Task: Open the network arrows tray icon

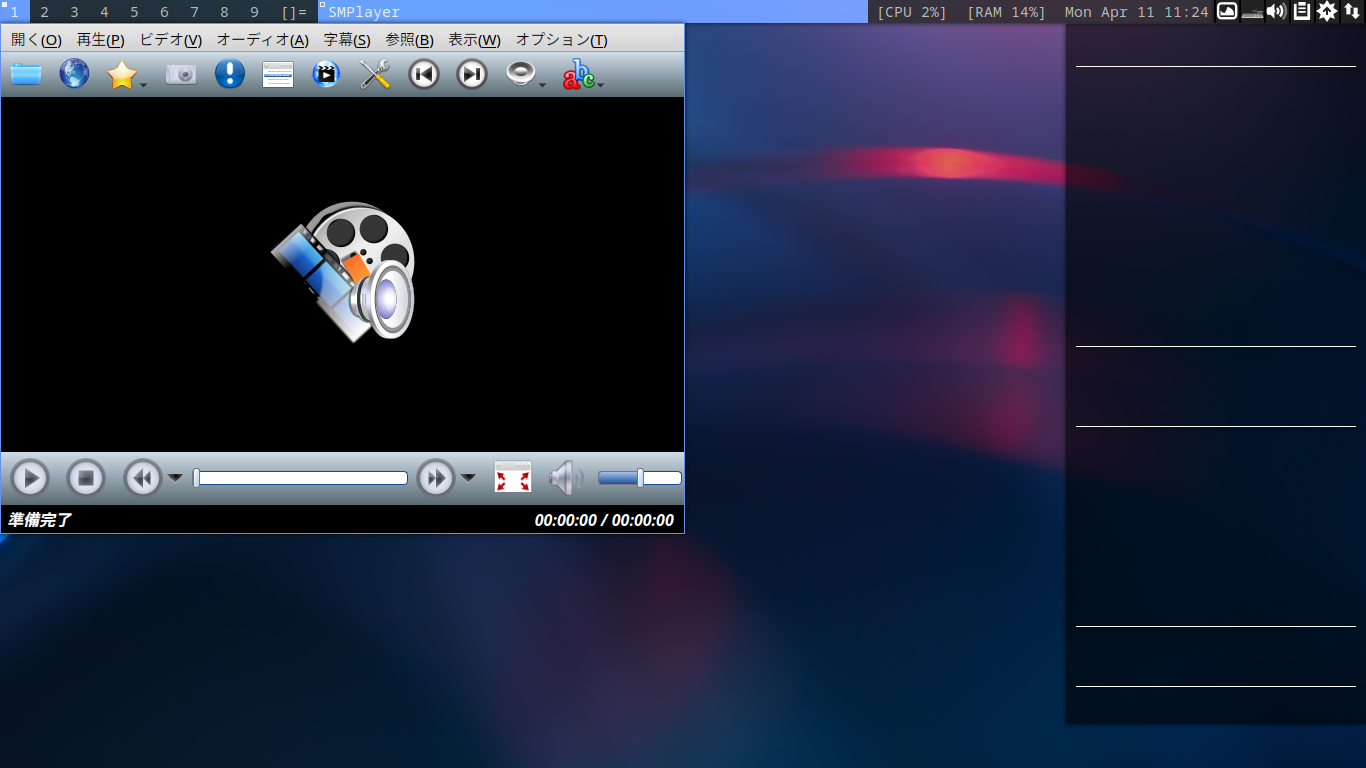Action: coord(1352,11)
